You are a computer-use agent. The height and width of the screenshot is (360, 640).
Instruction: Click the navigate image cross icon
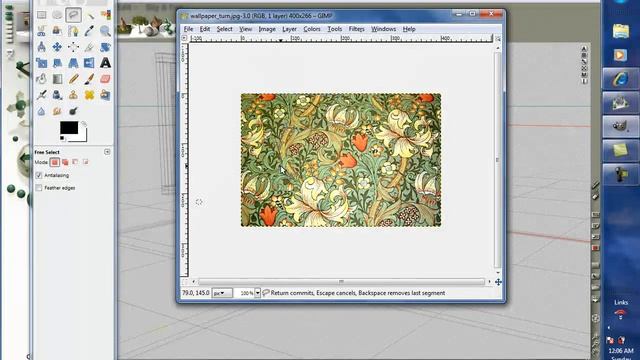[x=498, y=282]
